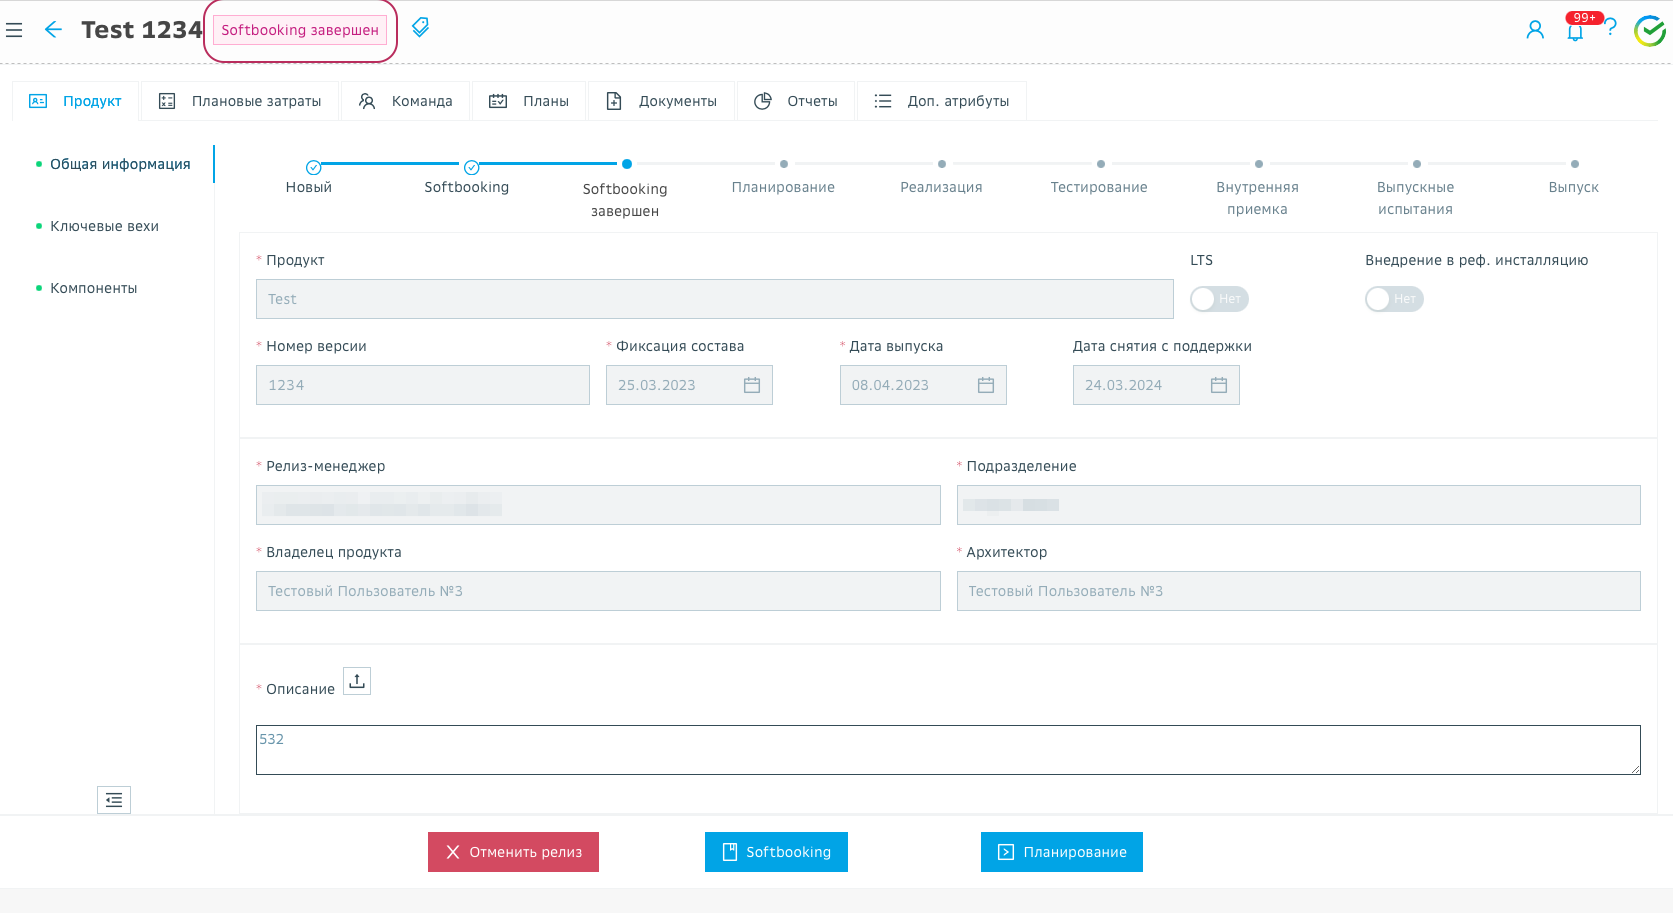The width and height of the screenshot is (1673, 913).
Task: Select Ключевые вехи in sidebar
Action: (104, 226)
